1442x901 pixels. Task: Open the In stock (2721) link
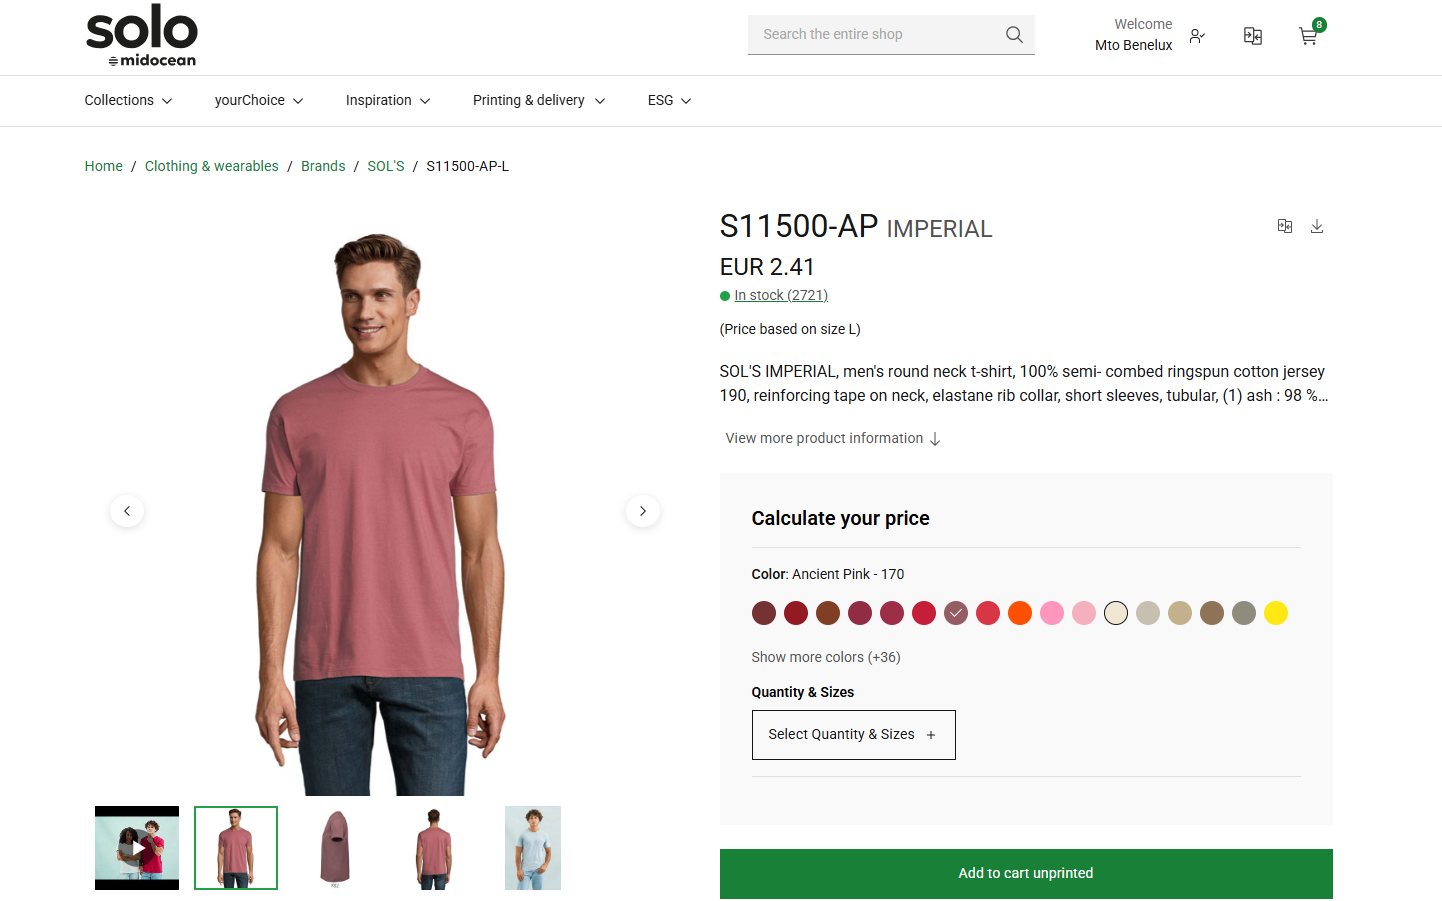tap(781, 296)
